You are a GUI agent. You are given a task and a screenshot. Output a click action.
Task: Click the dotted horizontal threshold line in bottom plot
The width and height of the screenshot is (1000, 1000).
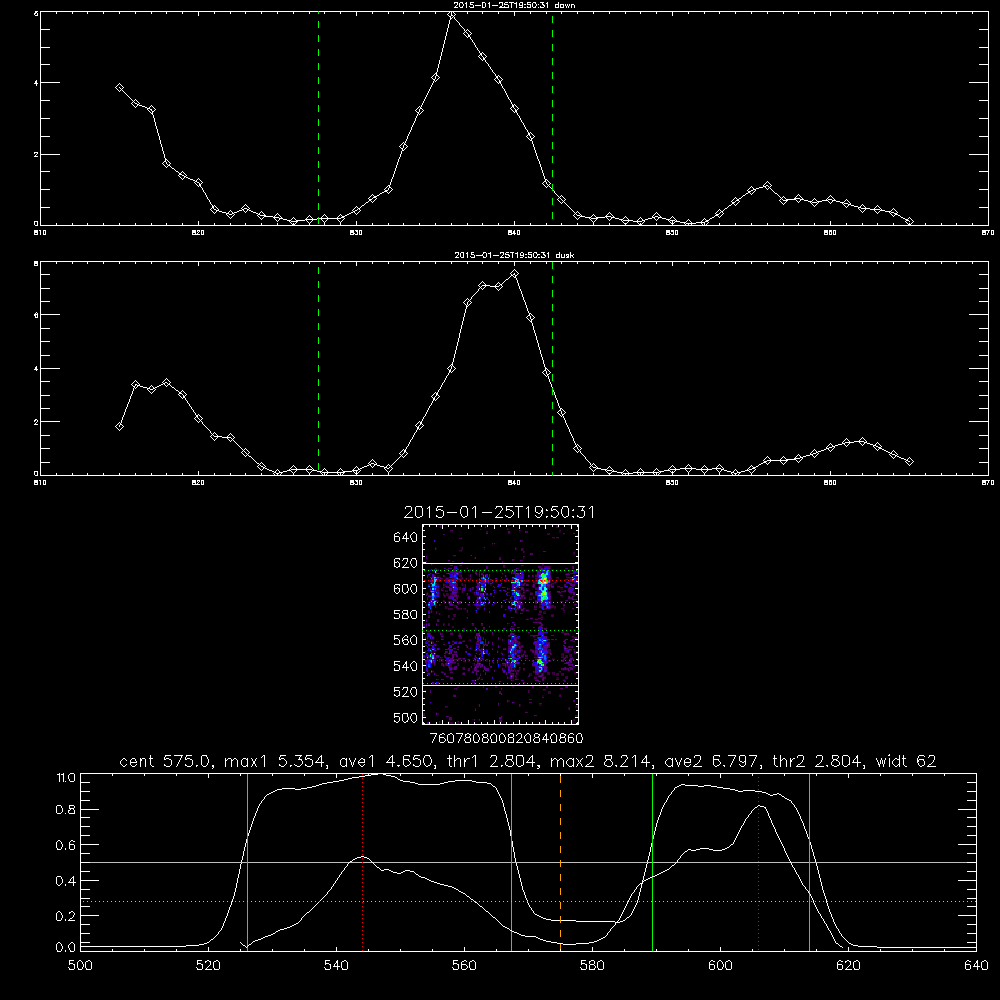click(529, 901)
